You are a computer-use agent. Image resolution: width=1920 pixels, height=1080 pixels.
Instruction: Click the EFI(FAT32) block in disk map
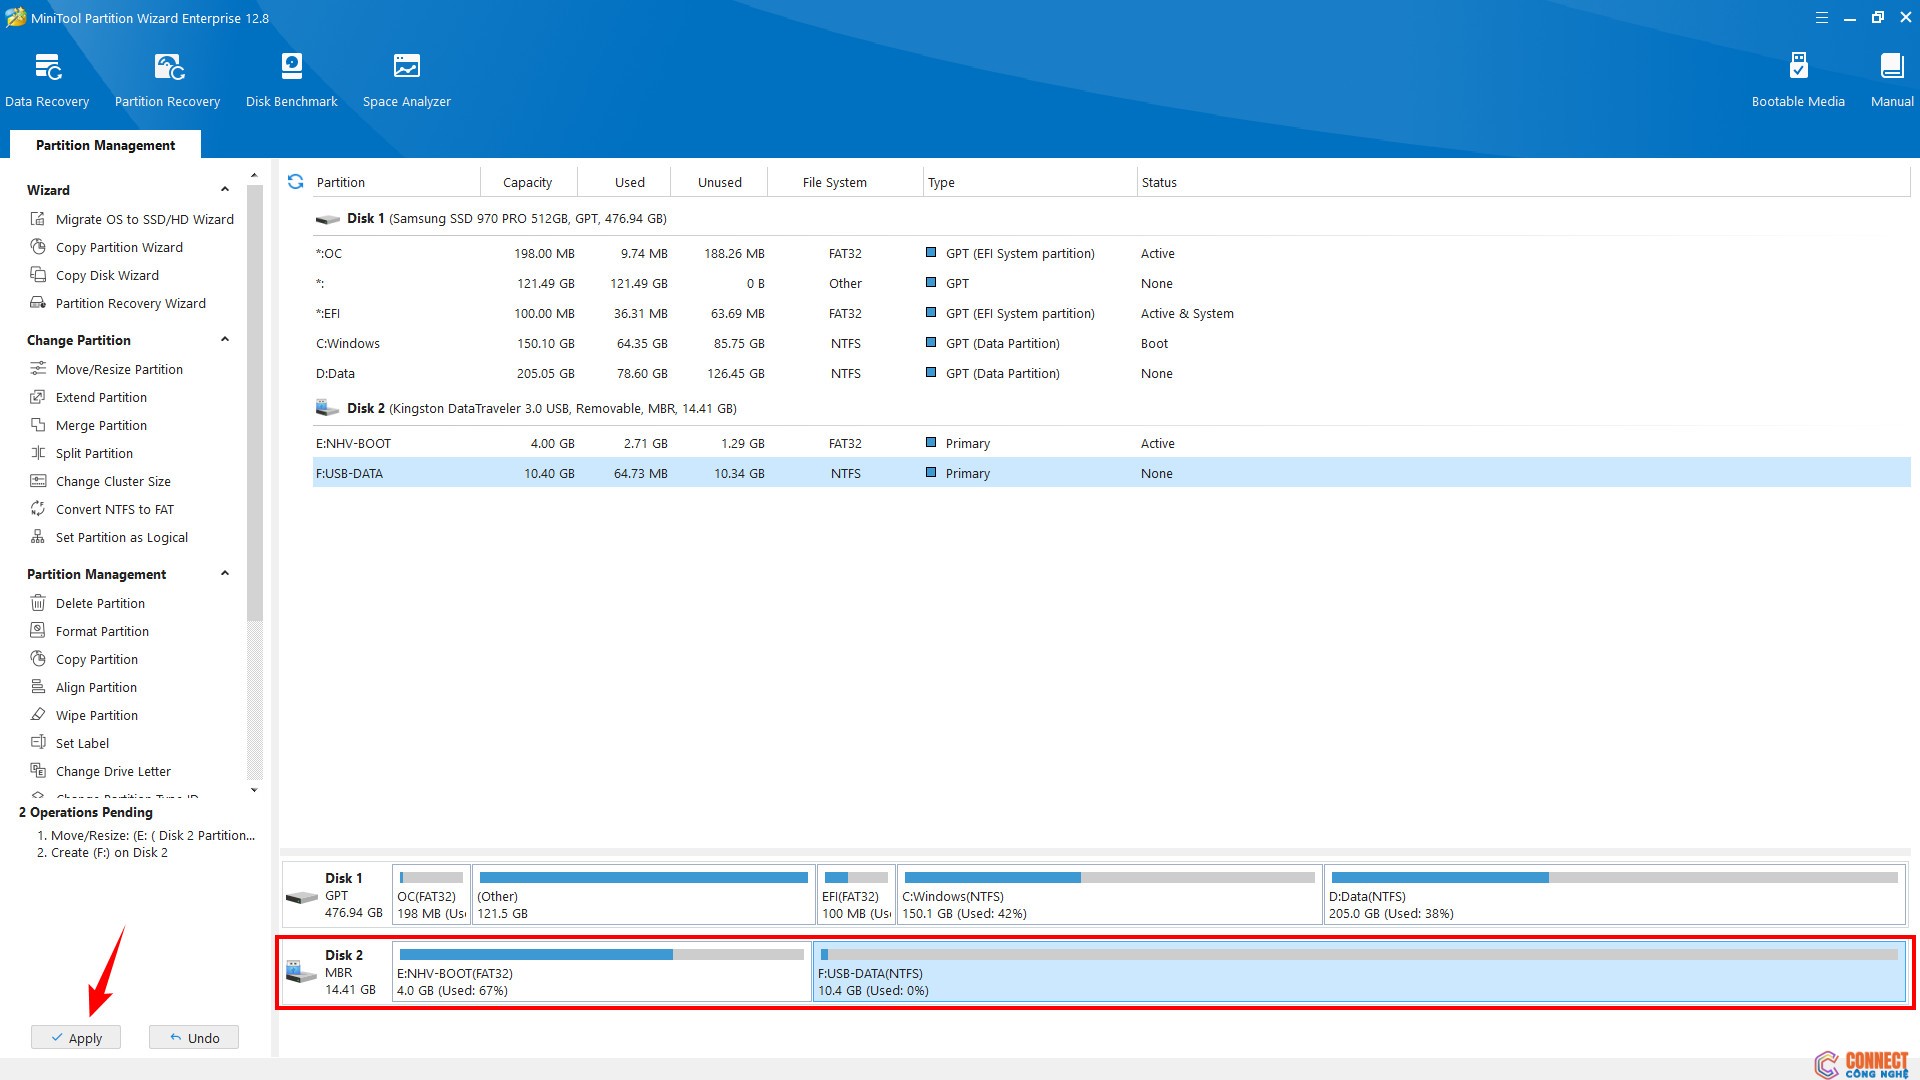pyautogui.click(x=856, y=895)
